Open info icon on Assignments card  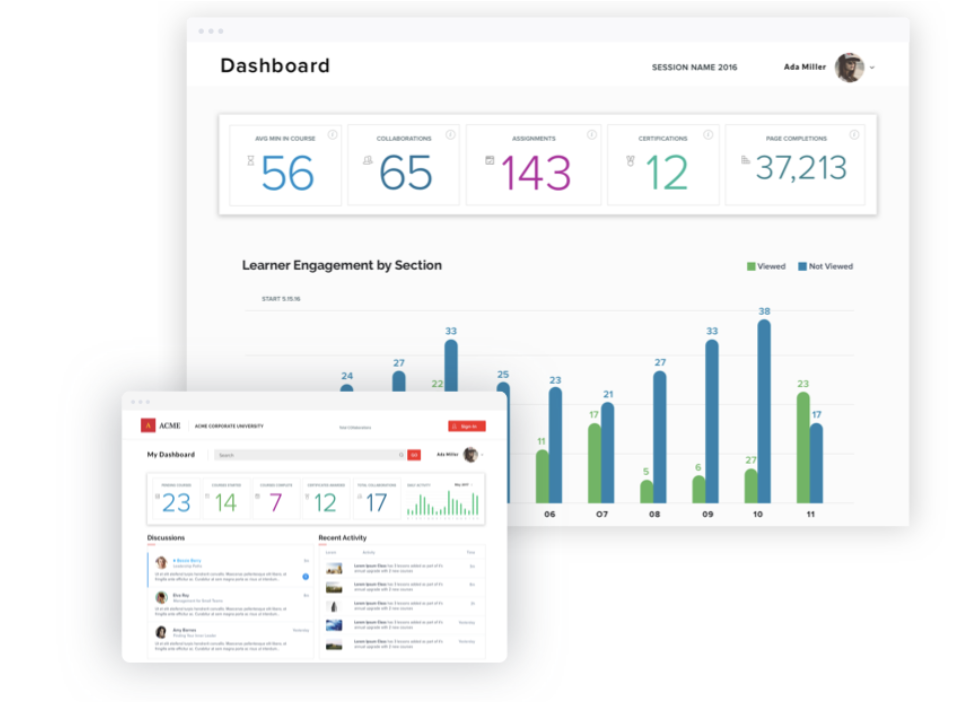coord(592,135)
